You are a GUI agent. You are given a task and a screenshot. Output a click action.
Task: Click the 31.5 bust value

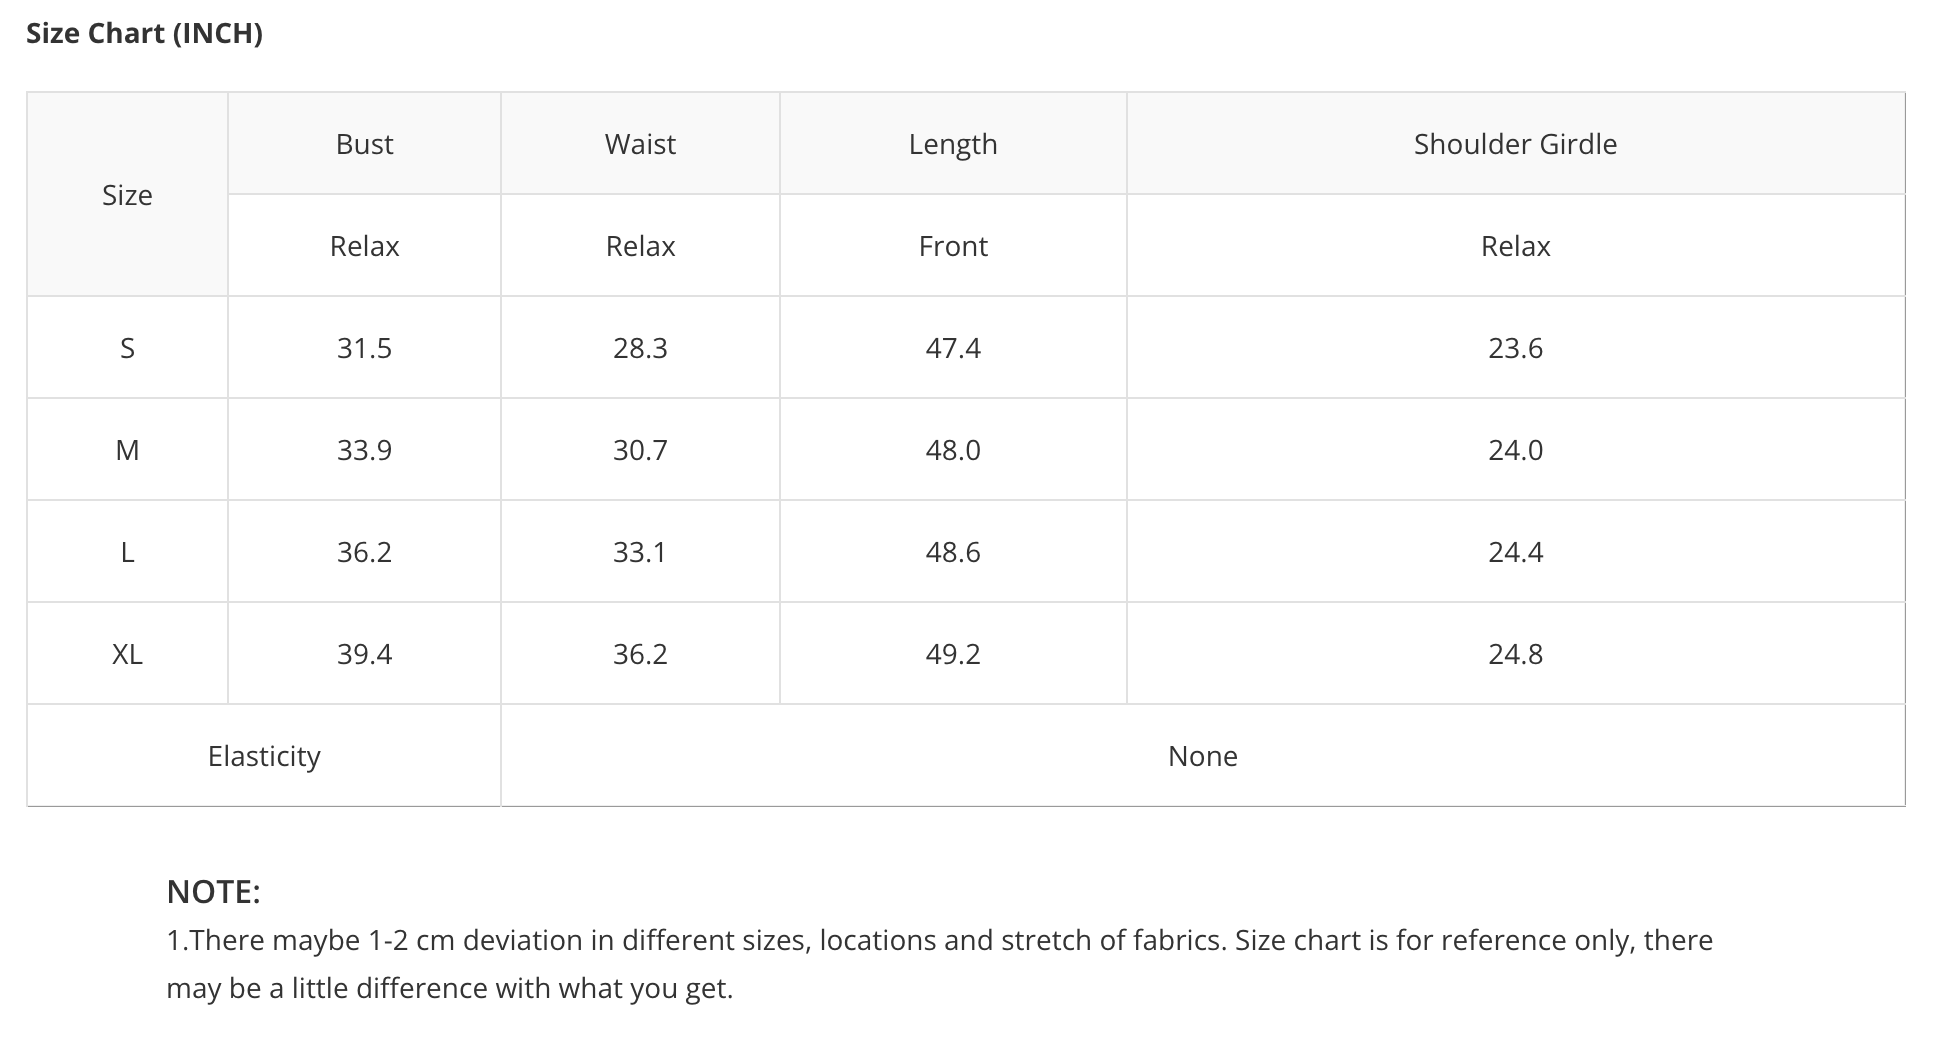[x=364, y=348]
